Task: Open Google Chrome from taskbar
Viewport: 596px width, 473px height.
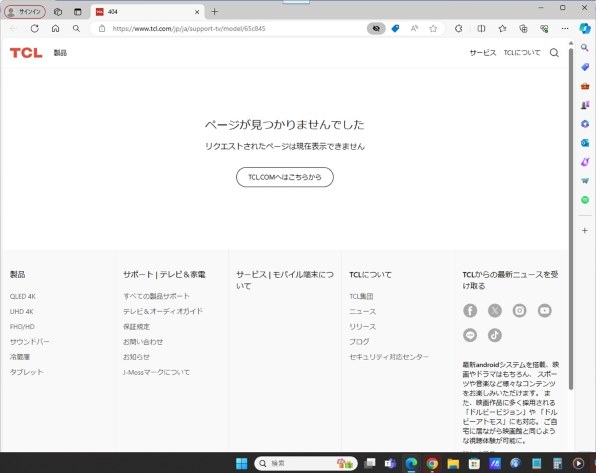Action: 432,463
